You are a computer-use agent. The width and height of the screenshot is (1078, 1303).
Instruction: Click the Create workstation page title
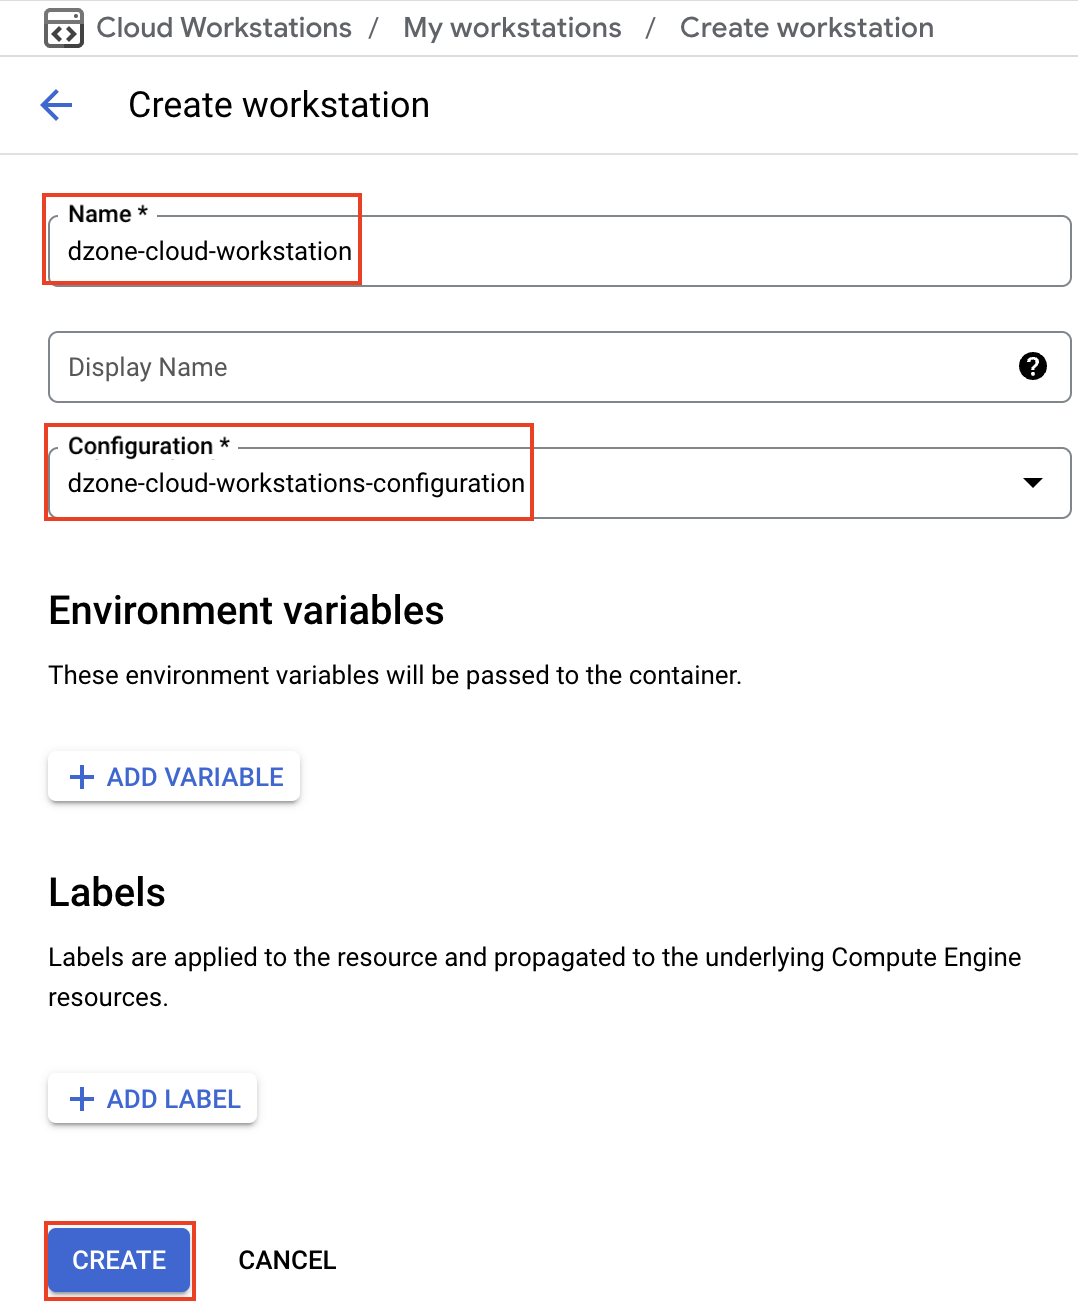(x=278, y=104)
